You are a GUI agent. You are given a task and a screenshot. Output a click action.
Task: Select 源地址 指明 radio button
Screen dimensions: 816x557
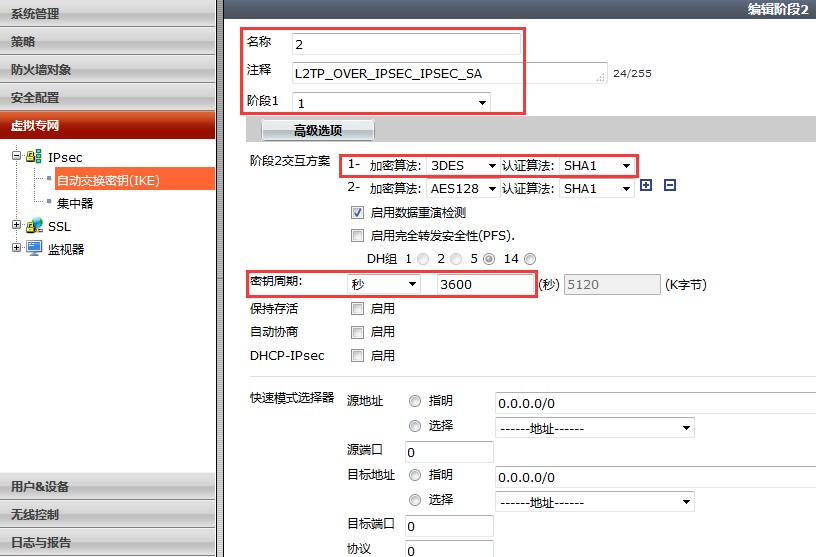pyautogui.click(x=415, y=401)
